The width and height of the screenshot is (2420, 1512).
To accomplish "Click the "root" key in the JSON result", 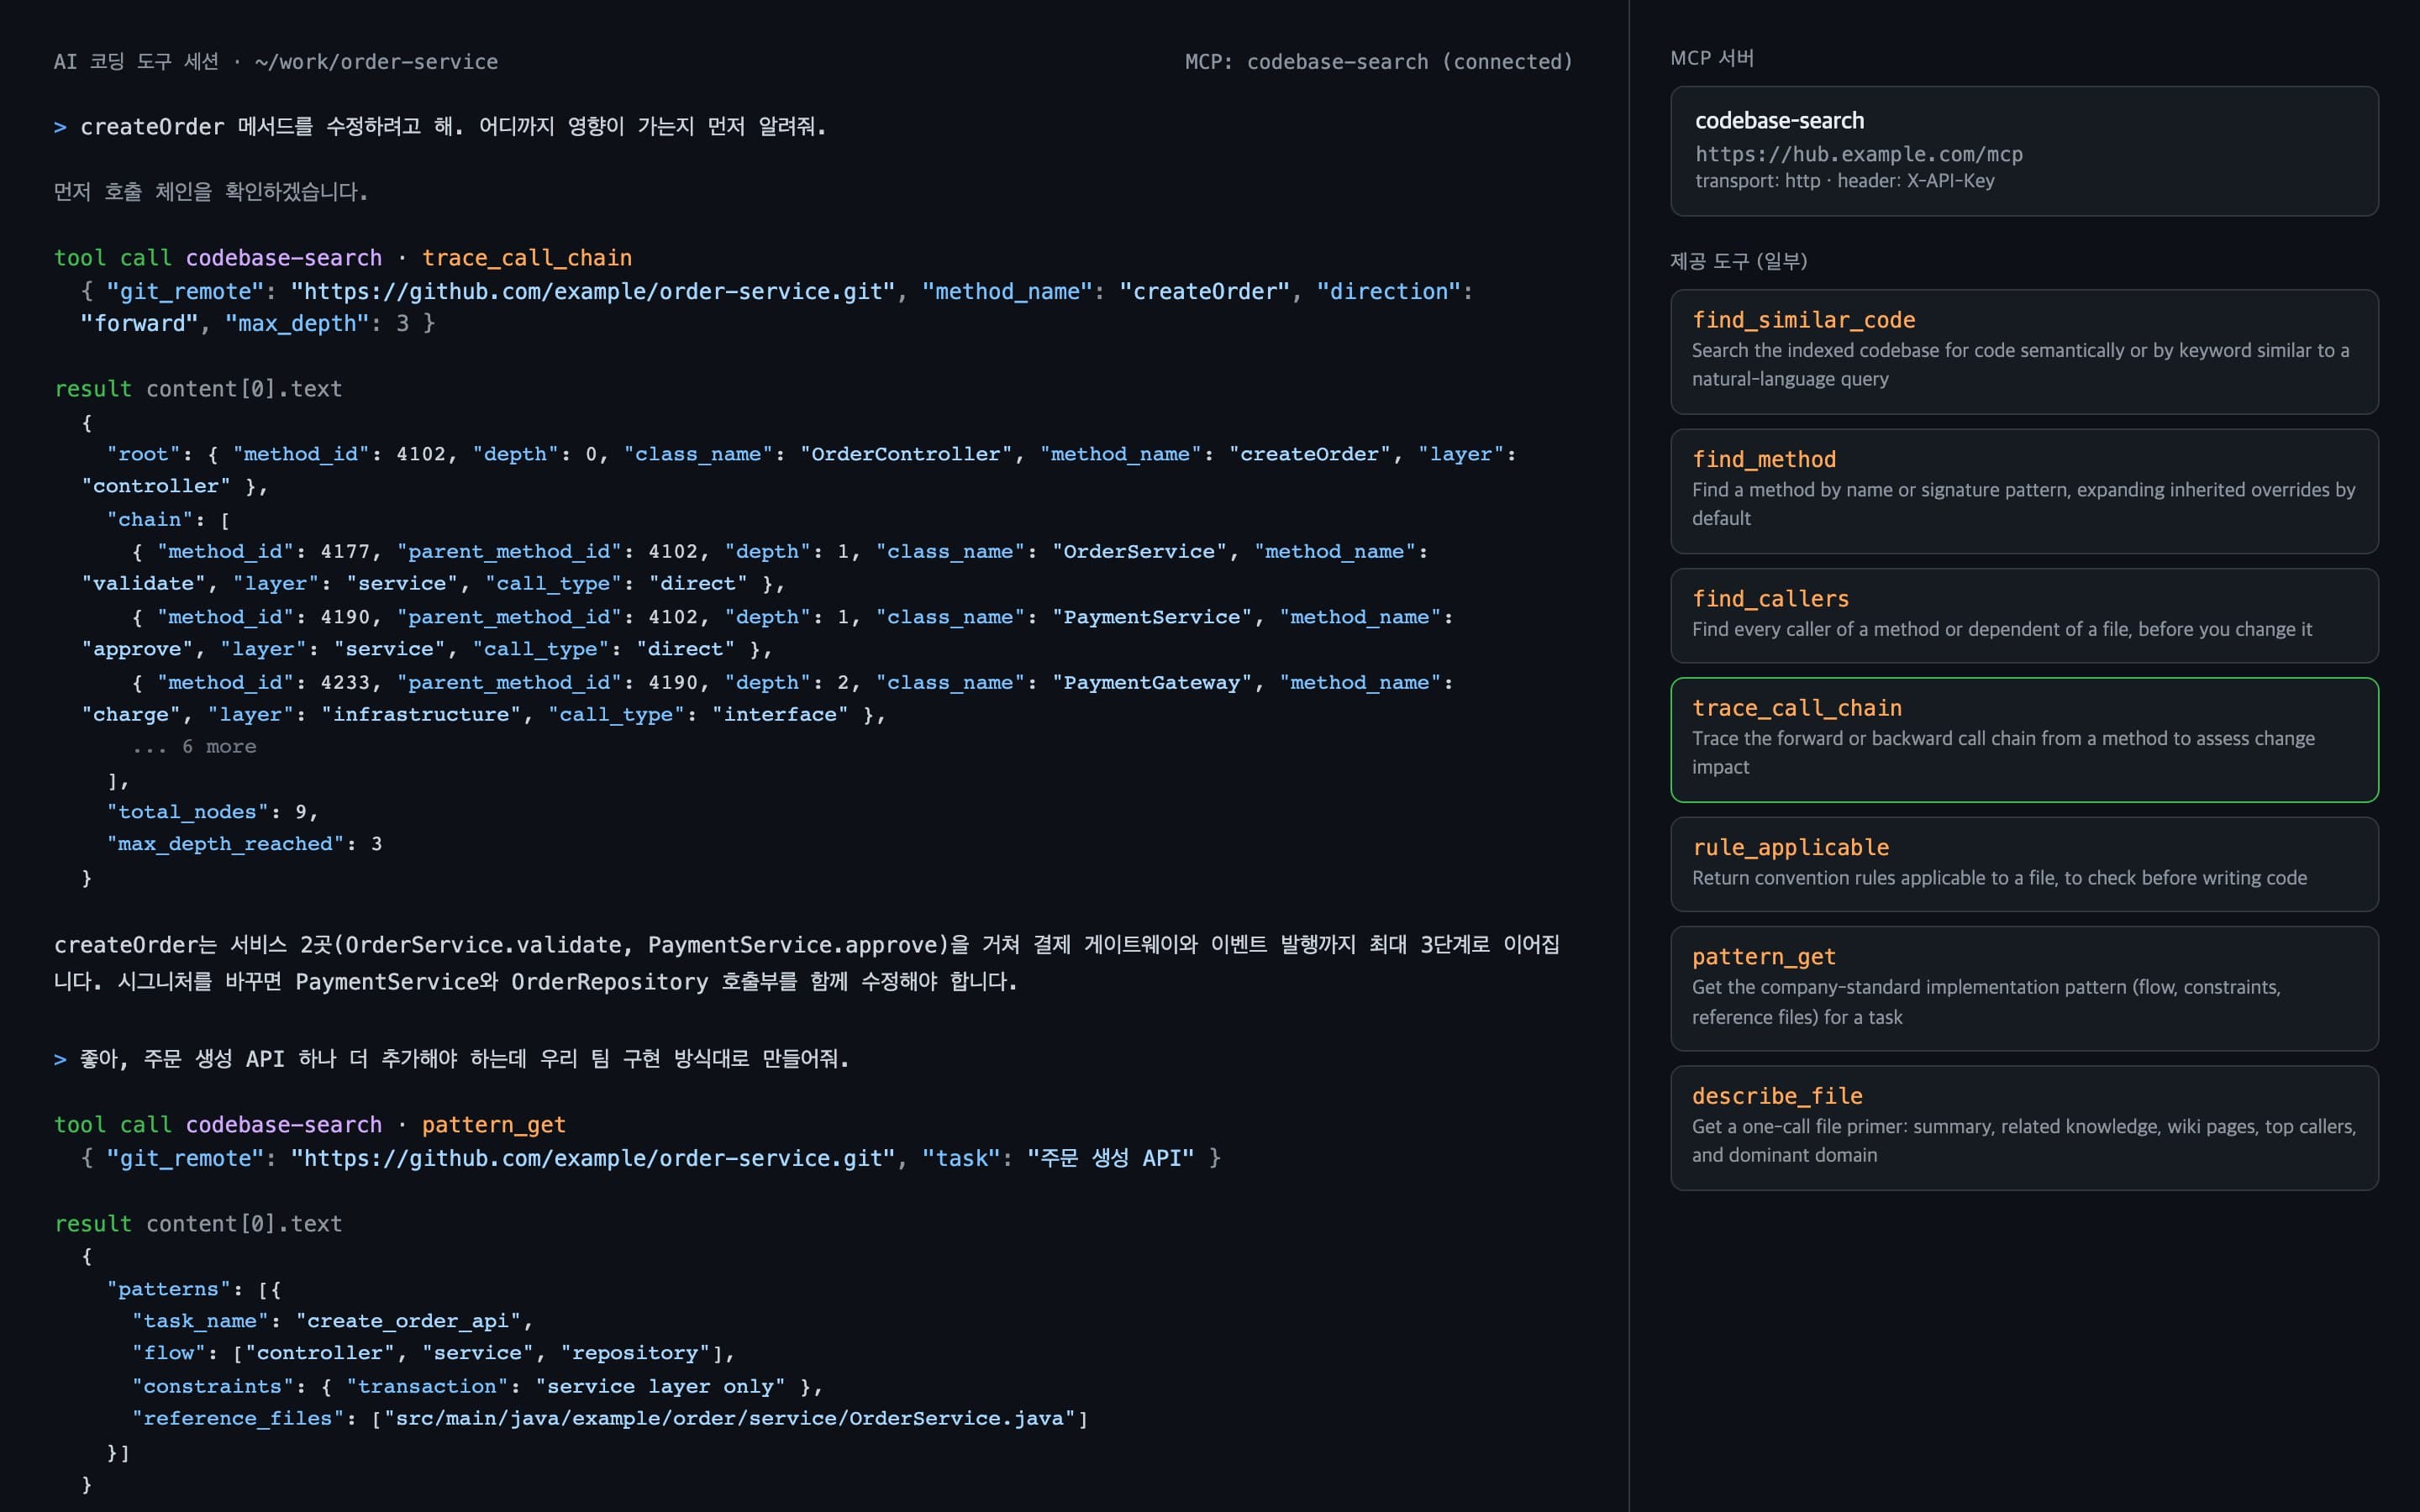I will point(143,454).
